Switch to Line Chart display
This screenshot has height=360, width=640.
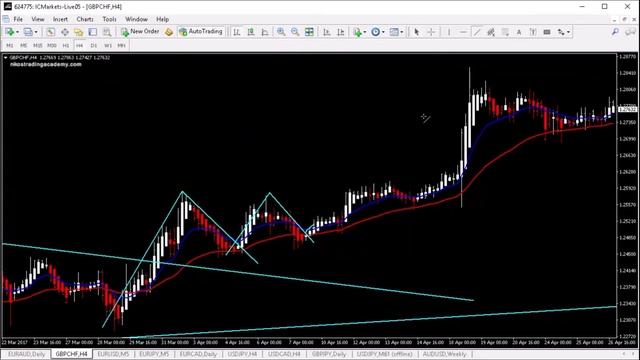click(265, 32)
